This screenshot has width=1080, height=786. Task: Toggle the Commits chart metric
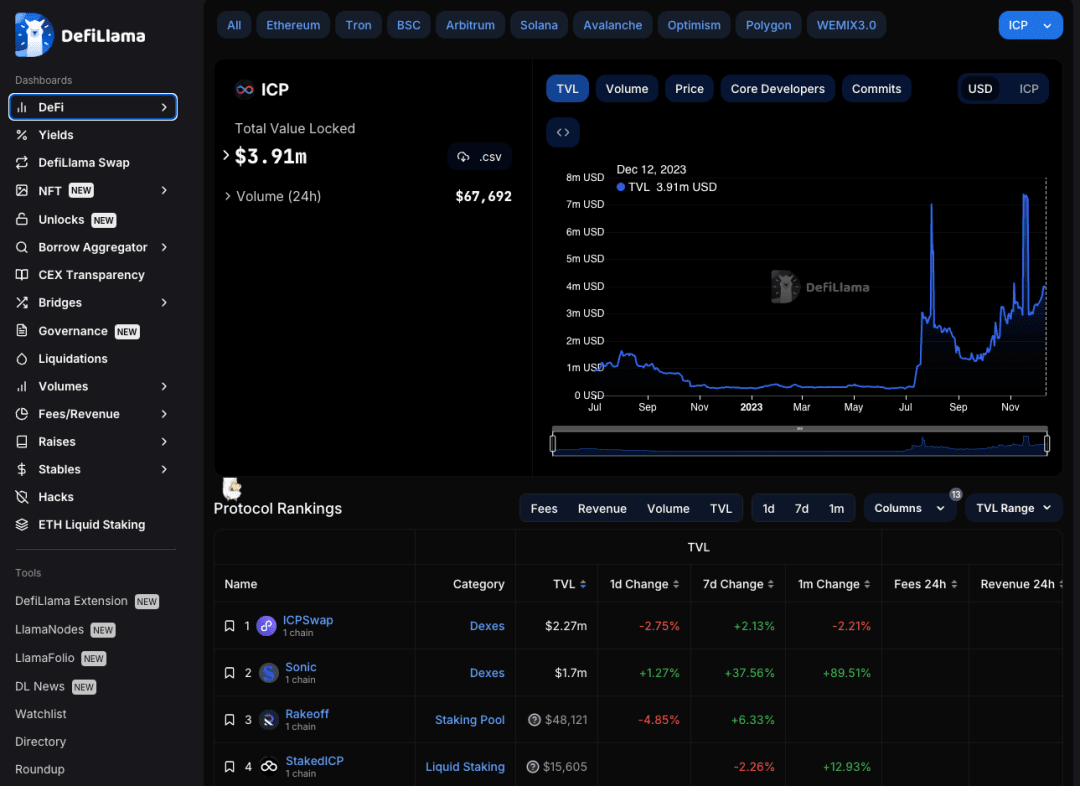pos(876,89)
